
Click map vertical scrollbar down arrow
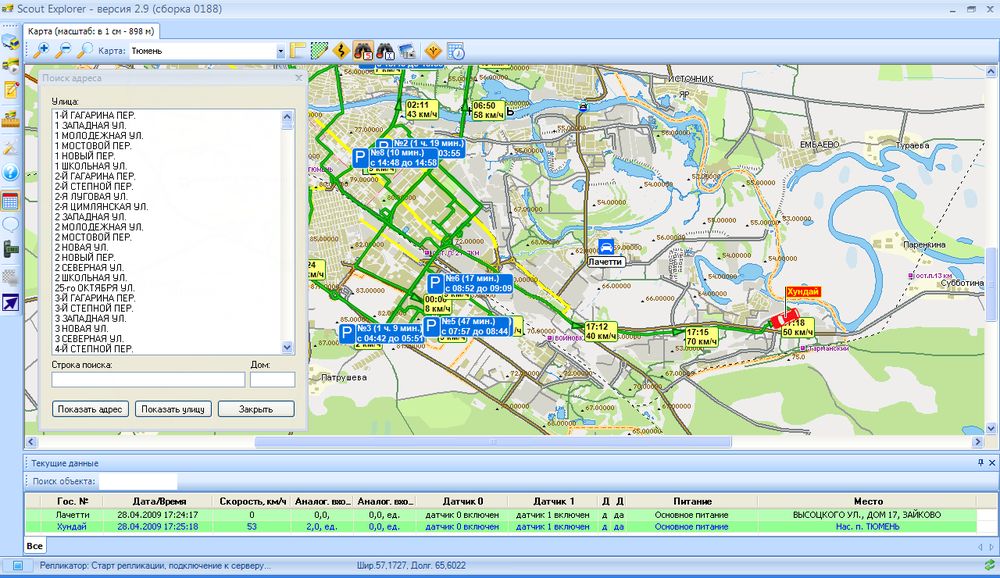(991, 428)
